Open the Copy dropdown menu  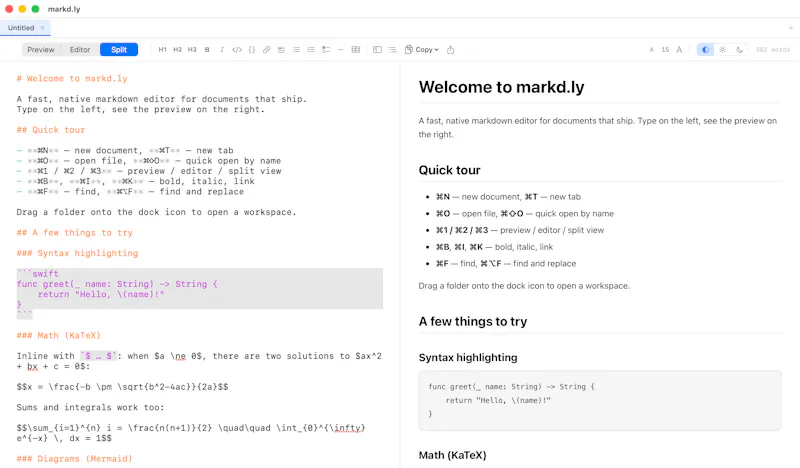tap(422, 50)
